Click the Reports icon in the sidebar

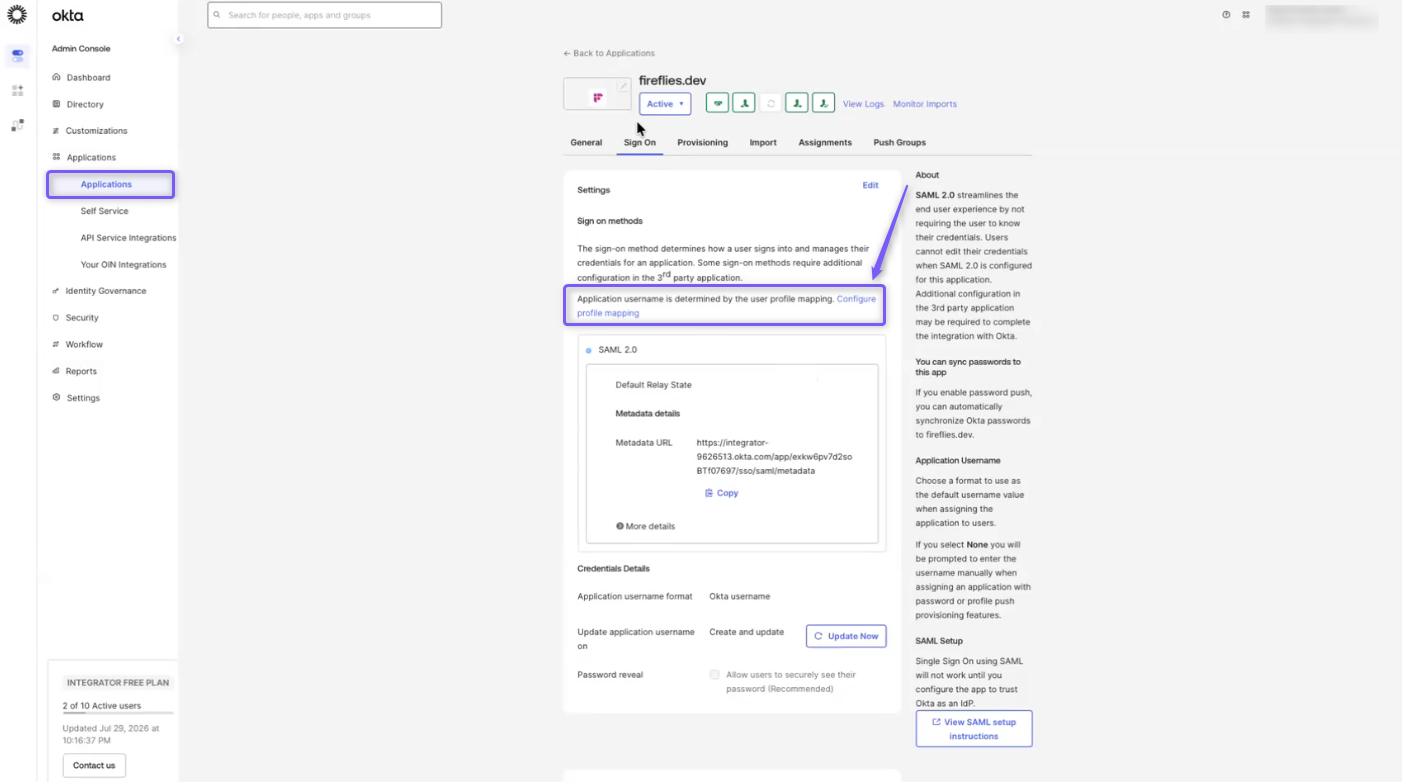click(56, 371)
